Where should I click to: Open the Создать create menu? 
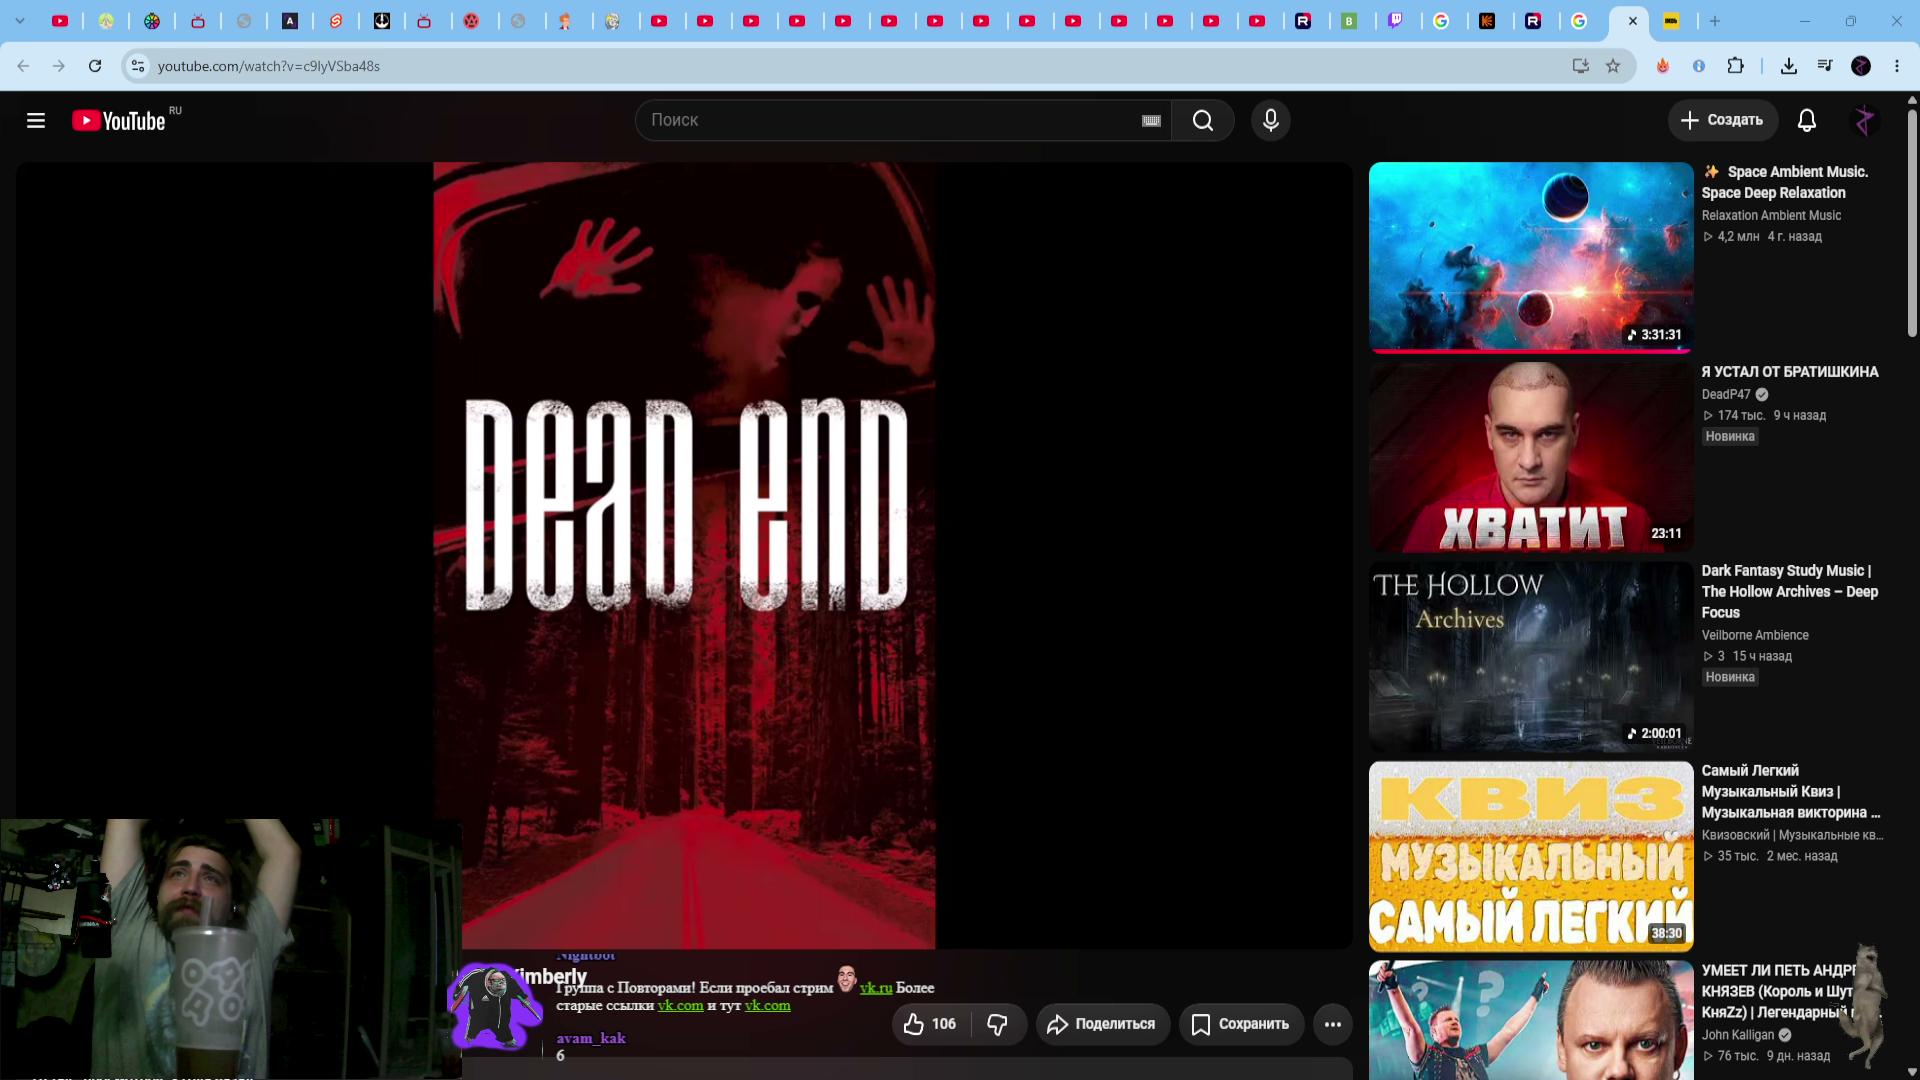1722,121
